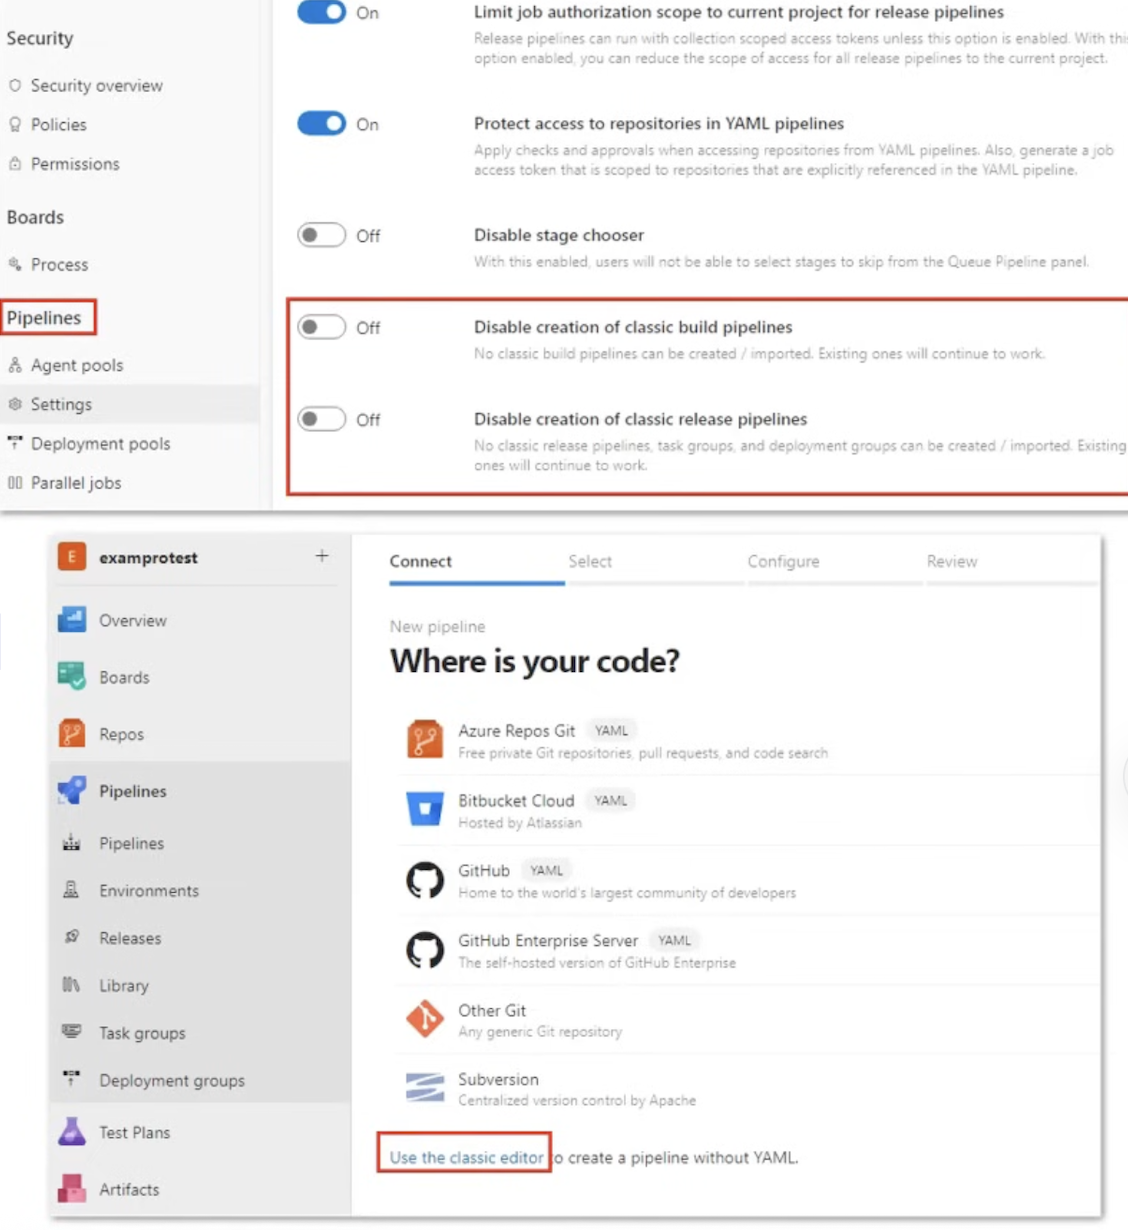Open the Repos section icon
The width and height of the screenshot is (1128, 1230).
[72, 734]
